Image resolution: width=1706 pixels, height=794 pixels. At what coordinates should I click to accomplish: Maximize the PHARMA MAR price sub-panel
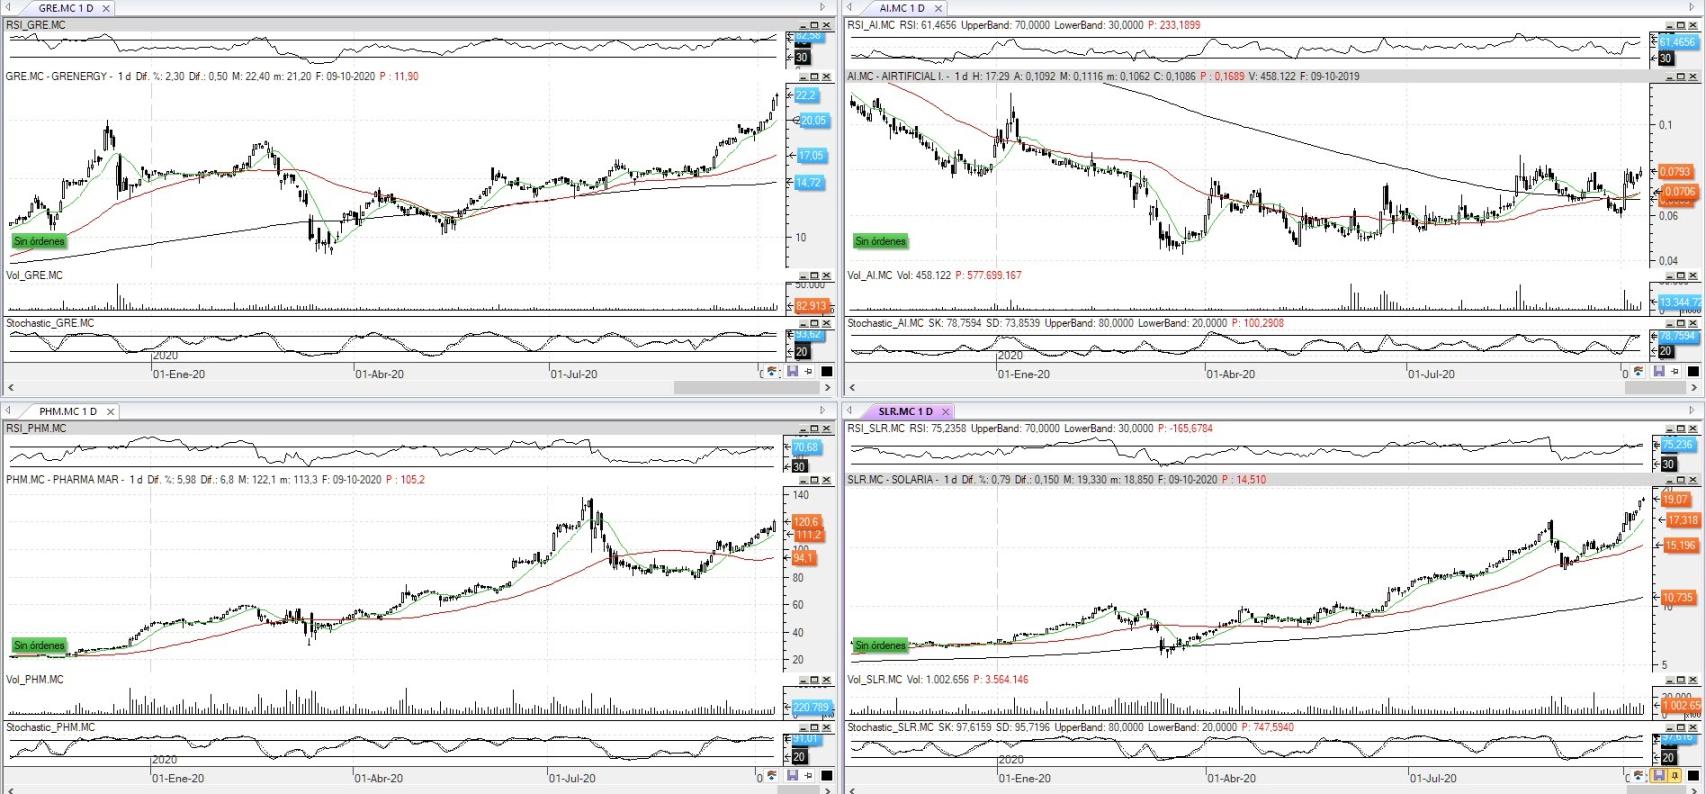814,480
